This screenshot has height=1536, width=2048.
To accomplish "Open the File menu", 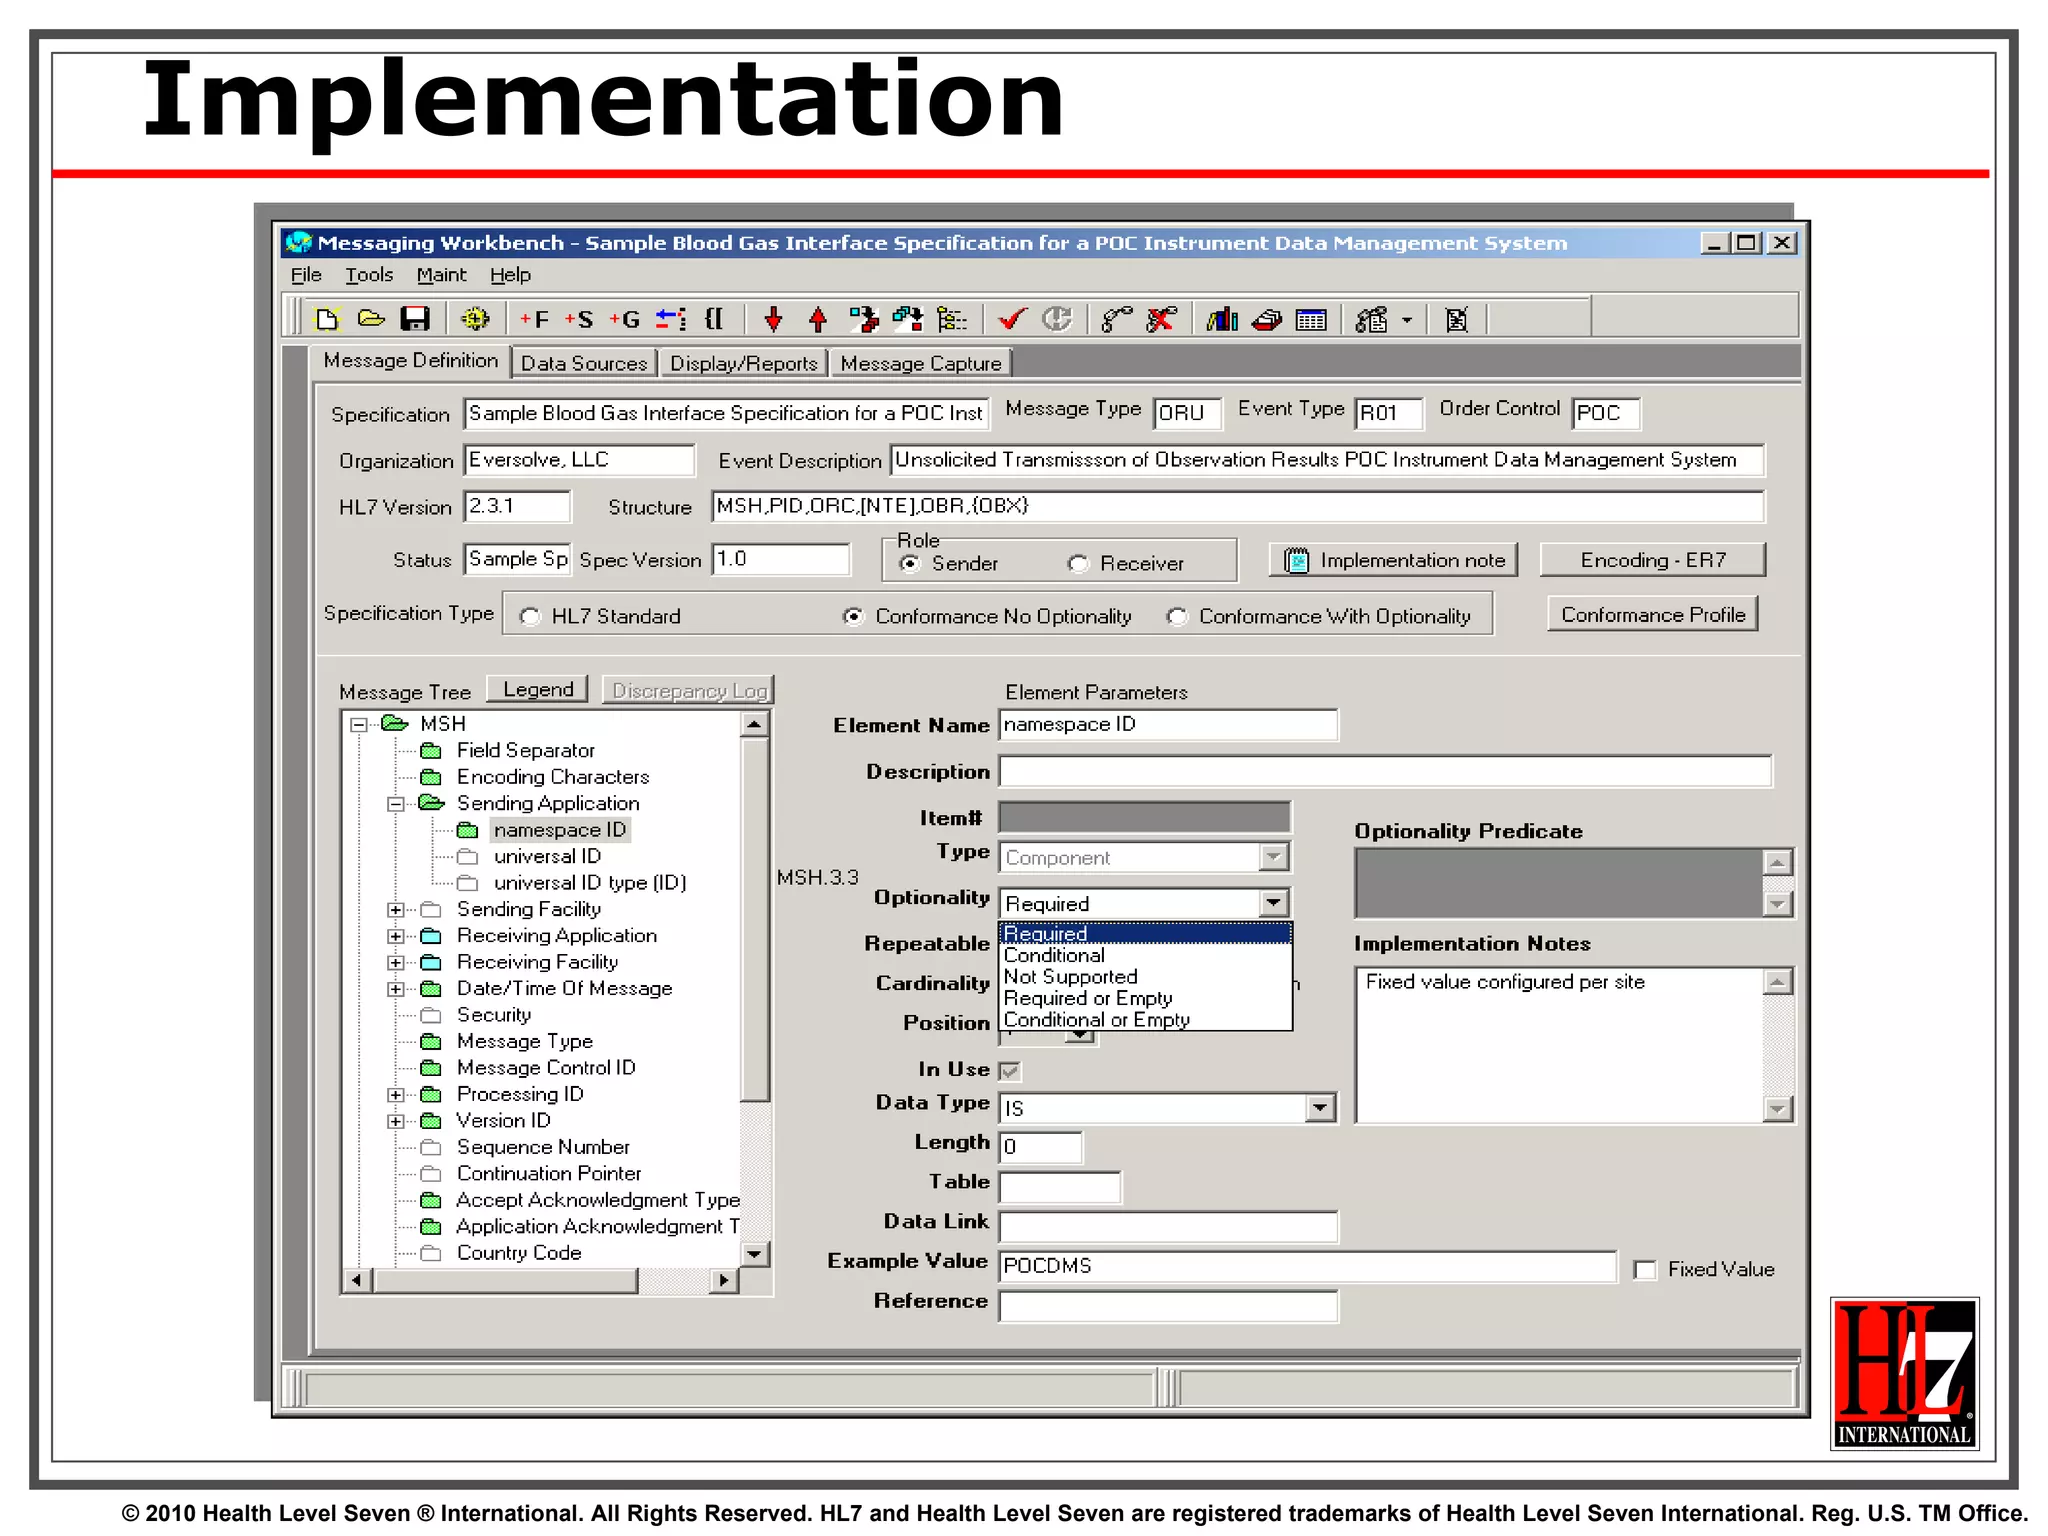I will 306,275.
